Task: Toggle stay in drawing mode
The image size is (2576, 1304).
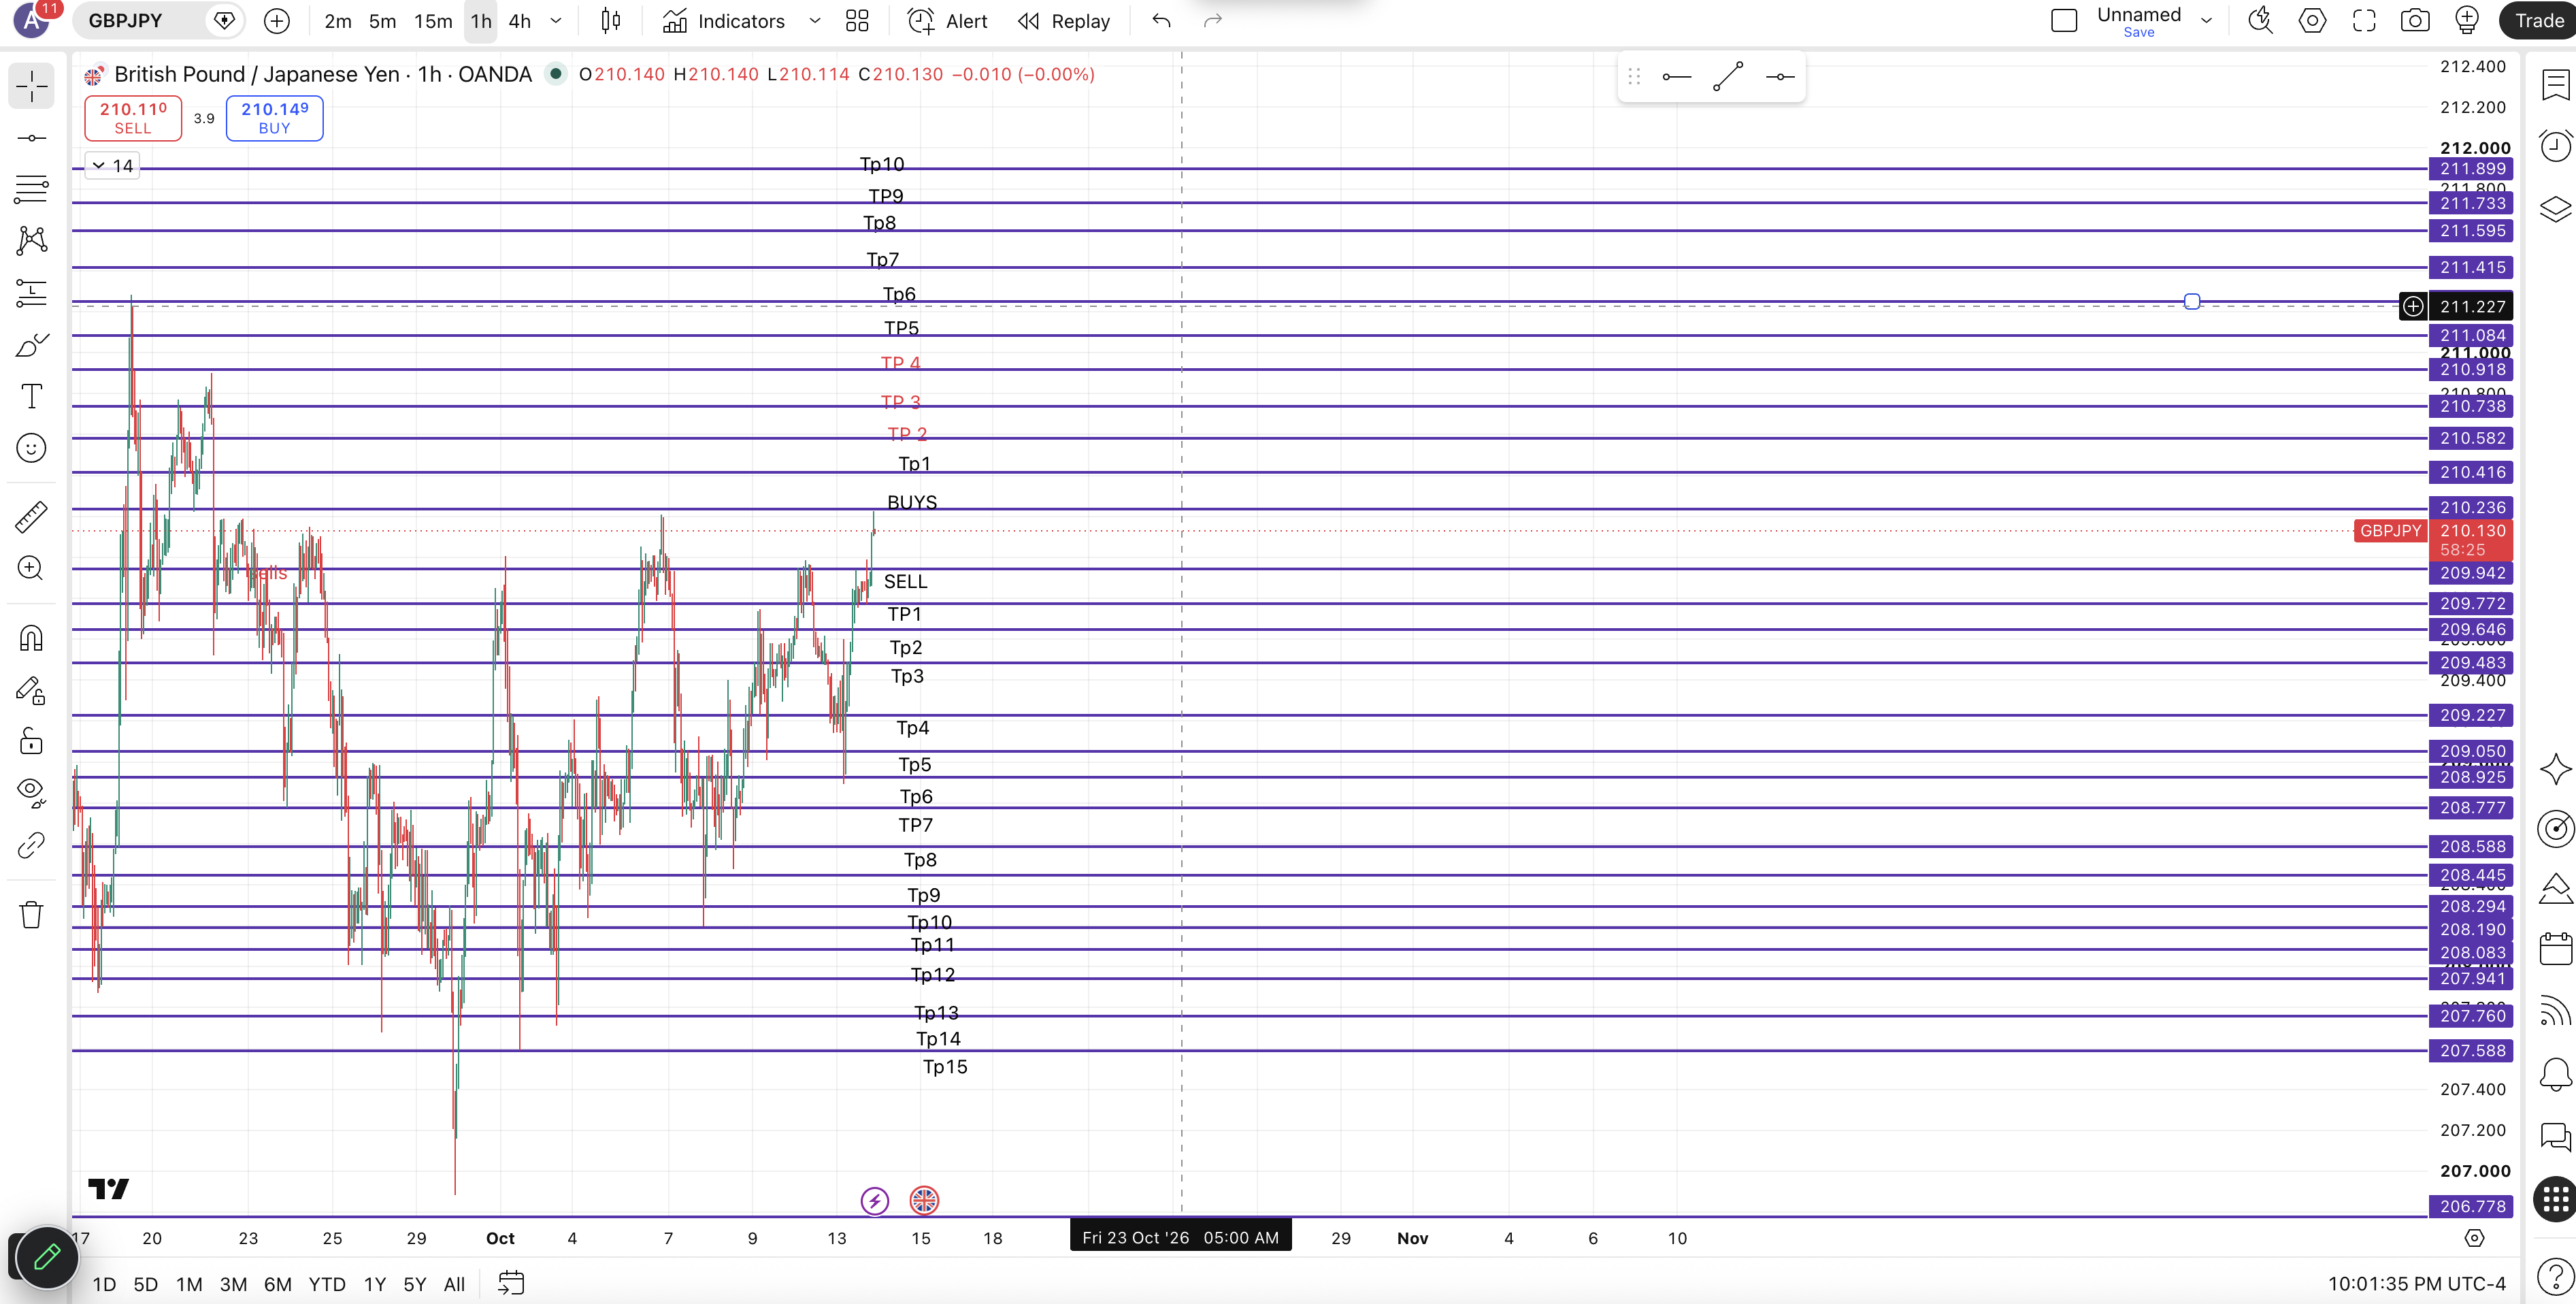Action: [x=31, y=690]
